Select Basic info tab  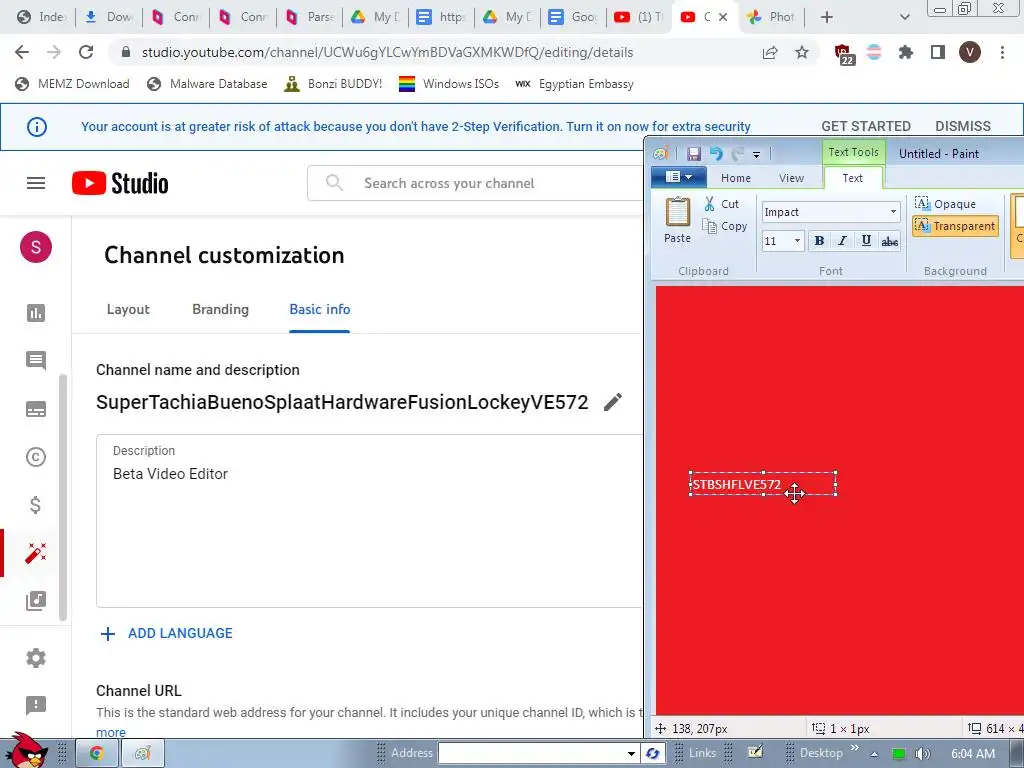click(x=319, y=310)
